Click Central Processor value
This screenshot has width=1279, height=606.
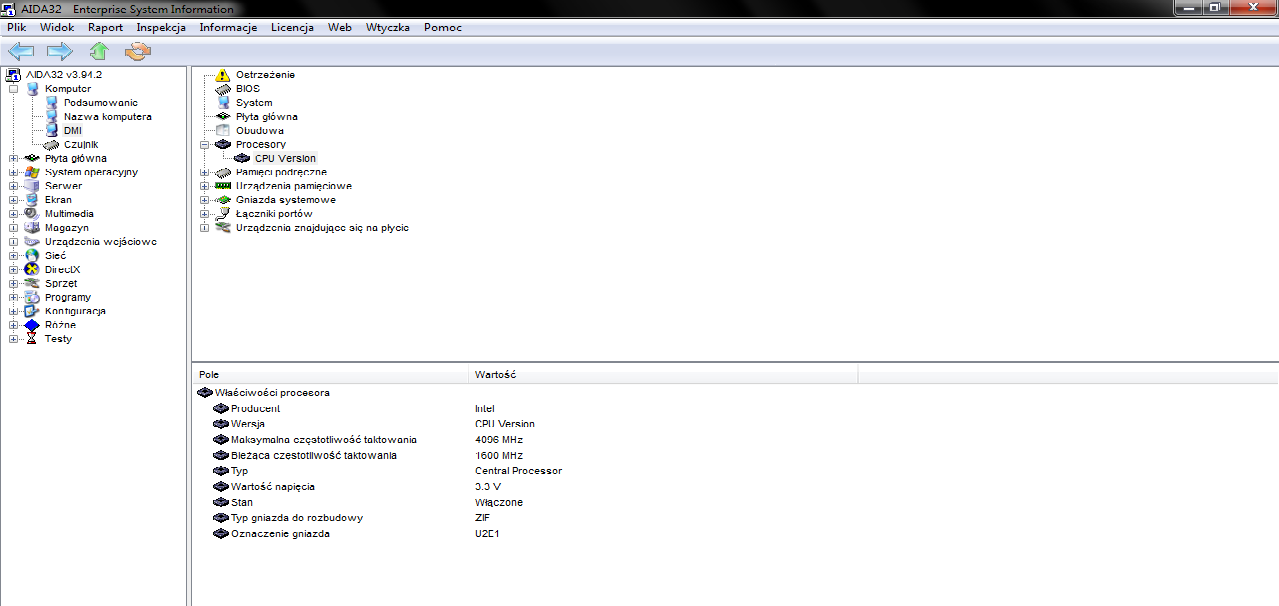click(x=518, y=471)
